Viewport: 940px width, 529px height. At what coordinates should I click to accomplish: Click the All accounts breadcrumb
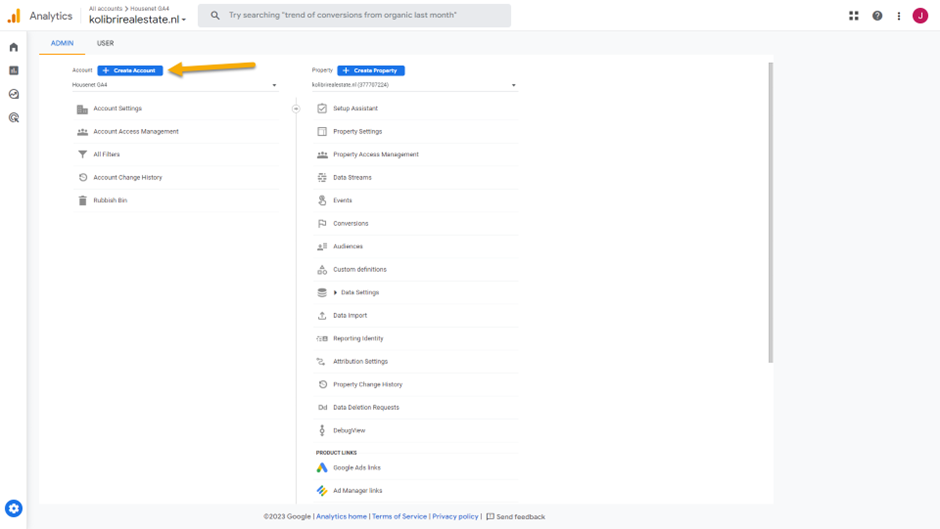[x=106, y=8]
